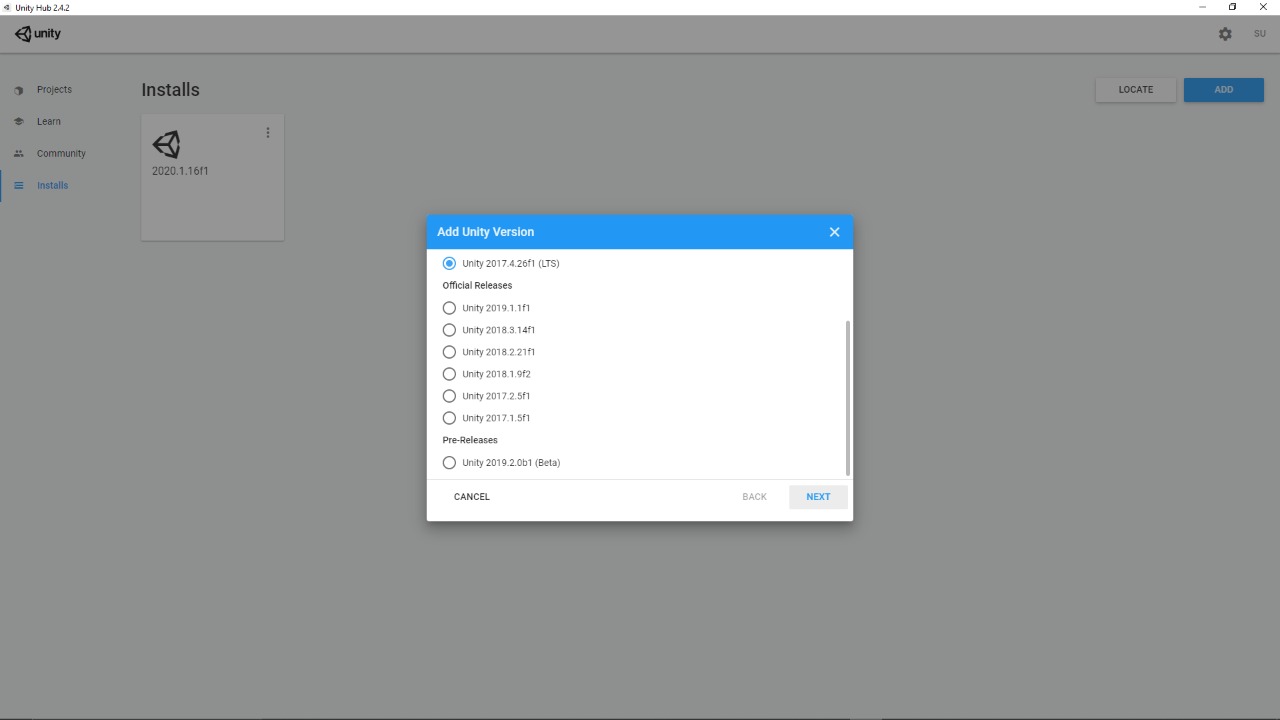Select Unity 2019.2.0b1 (Beta) radio button
Image resolution: width=1280 pixels, height=720 pixels.
[x=449, y=463]
